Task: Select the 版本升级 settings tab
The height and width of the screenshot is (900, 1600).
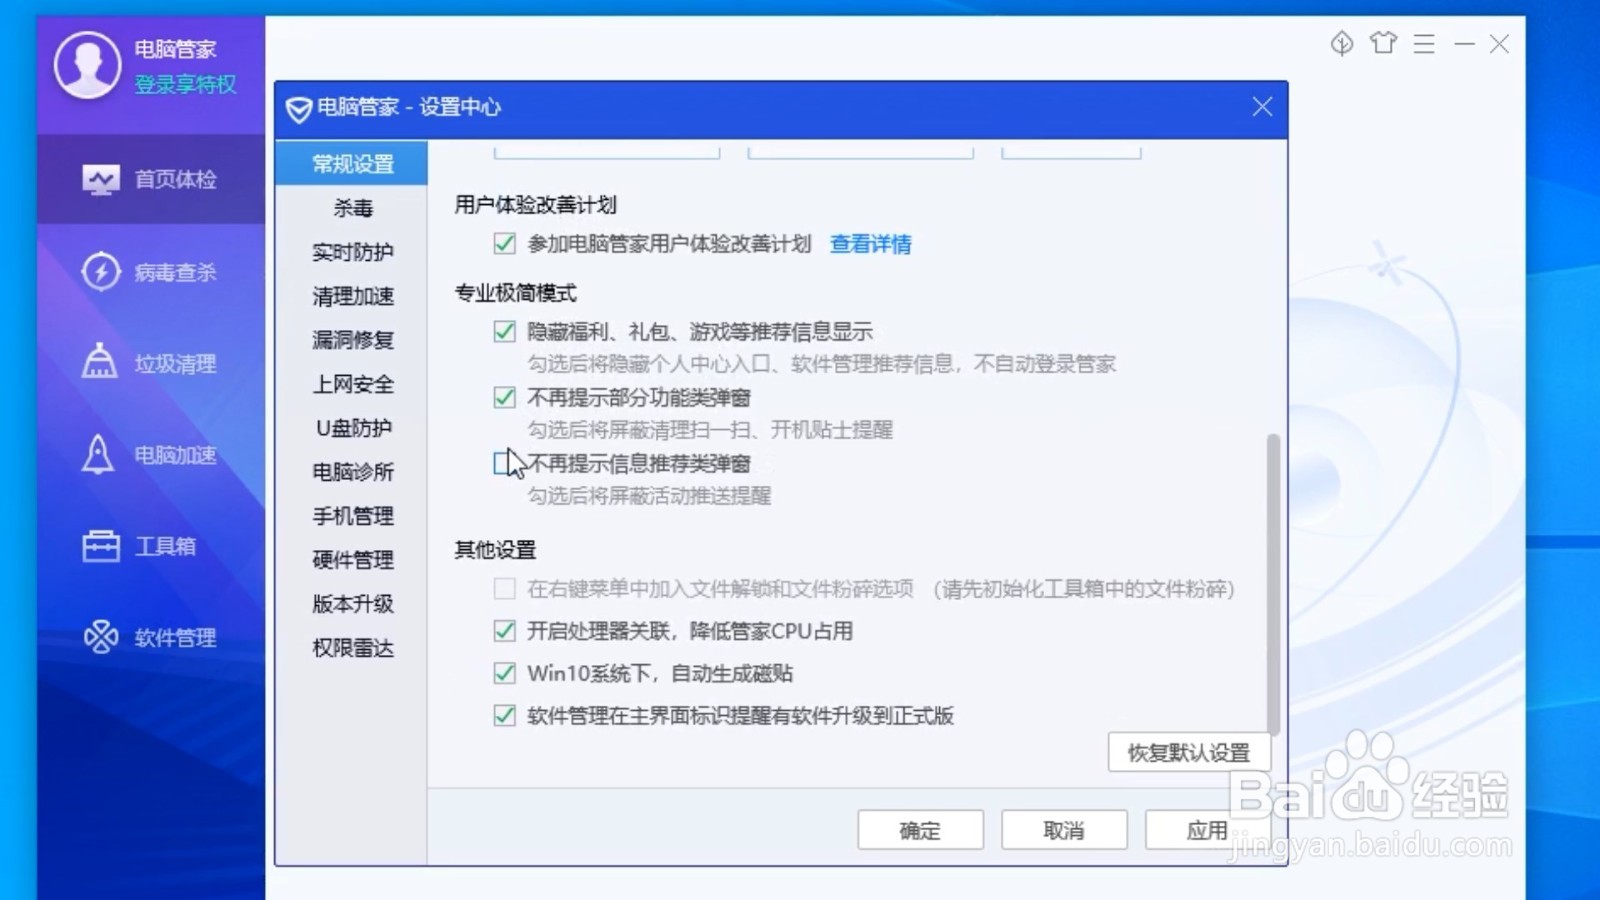Action: [x=352, y=604]
